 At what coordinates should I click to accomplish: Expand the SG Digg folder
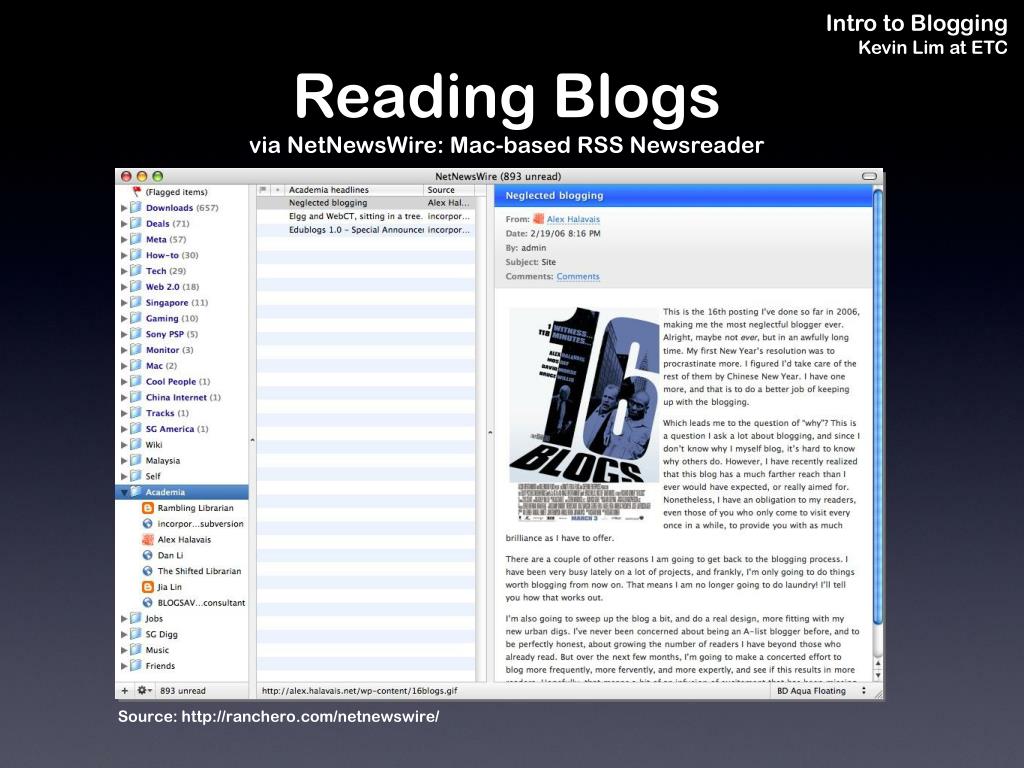pos(123,634)
